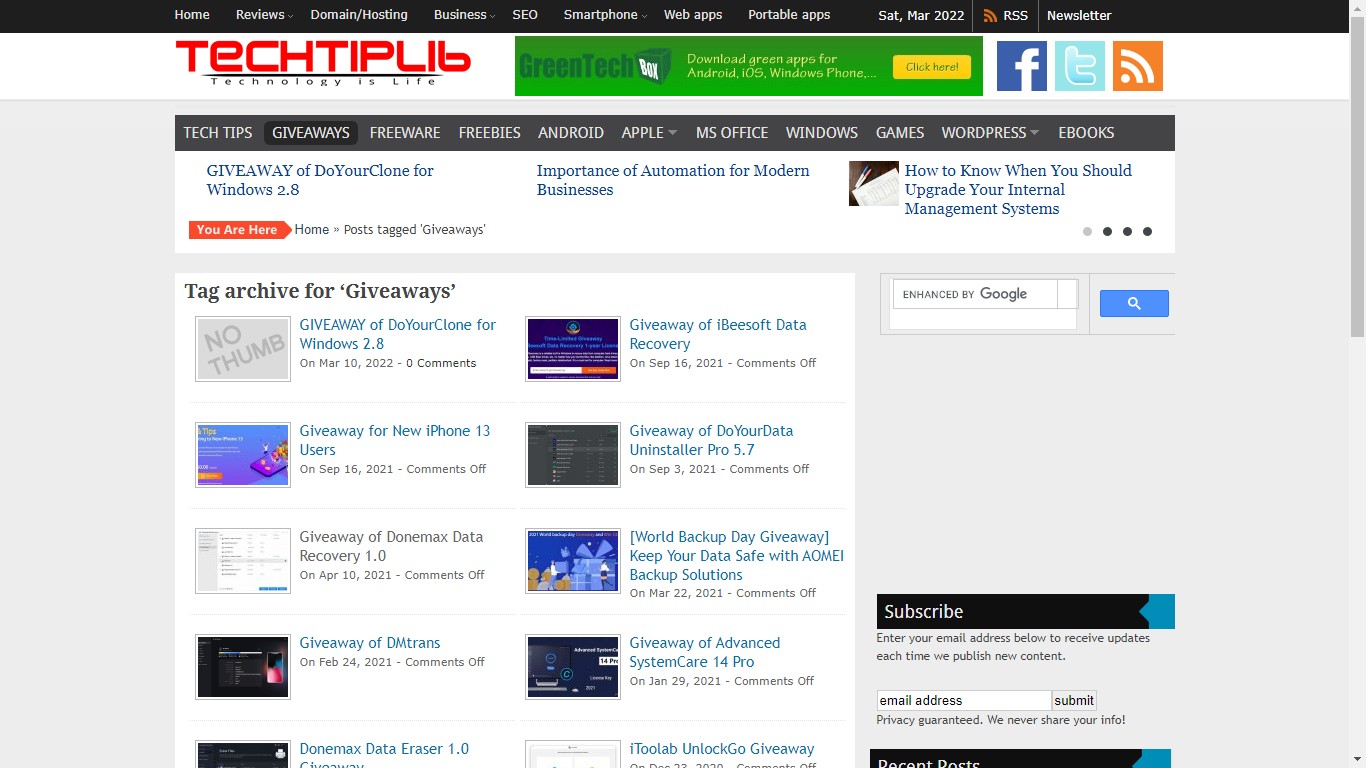Screen dimensions: 1366x768
Task: Expand the Smartphone menu arrow
Action: point(644,16)
